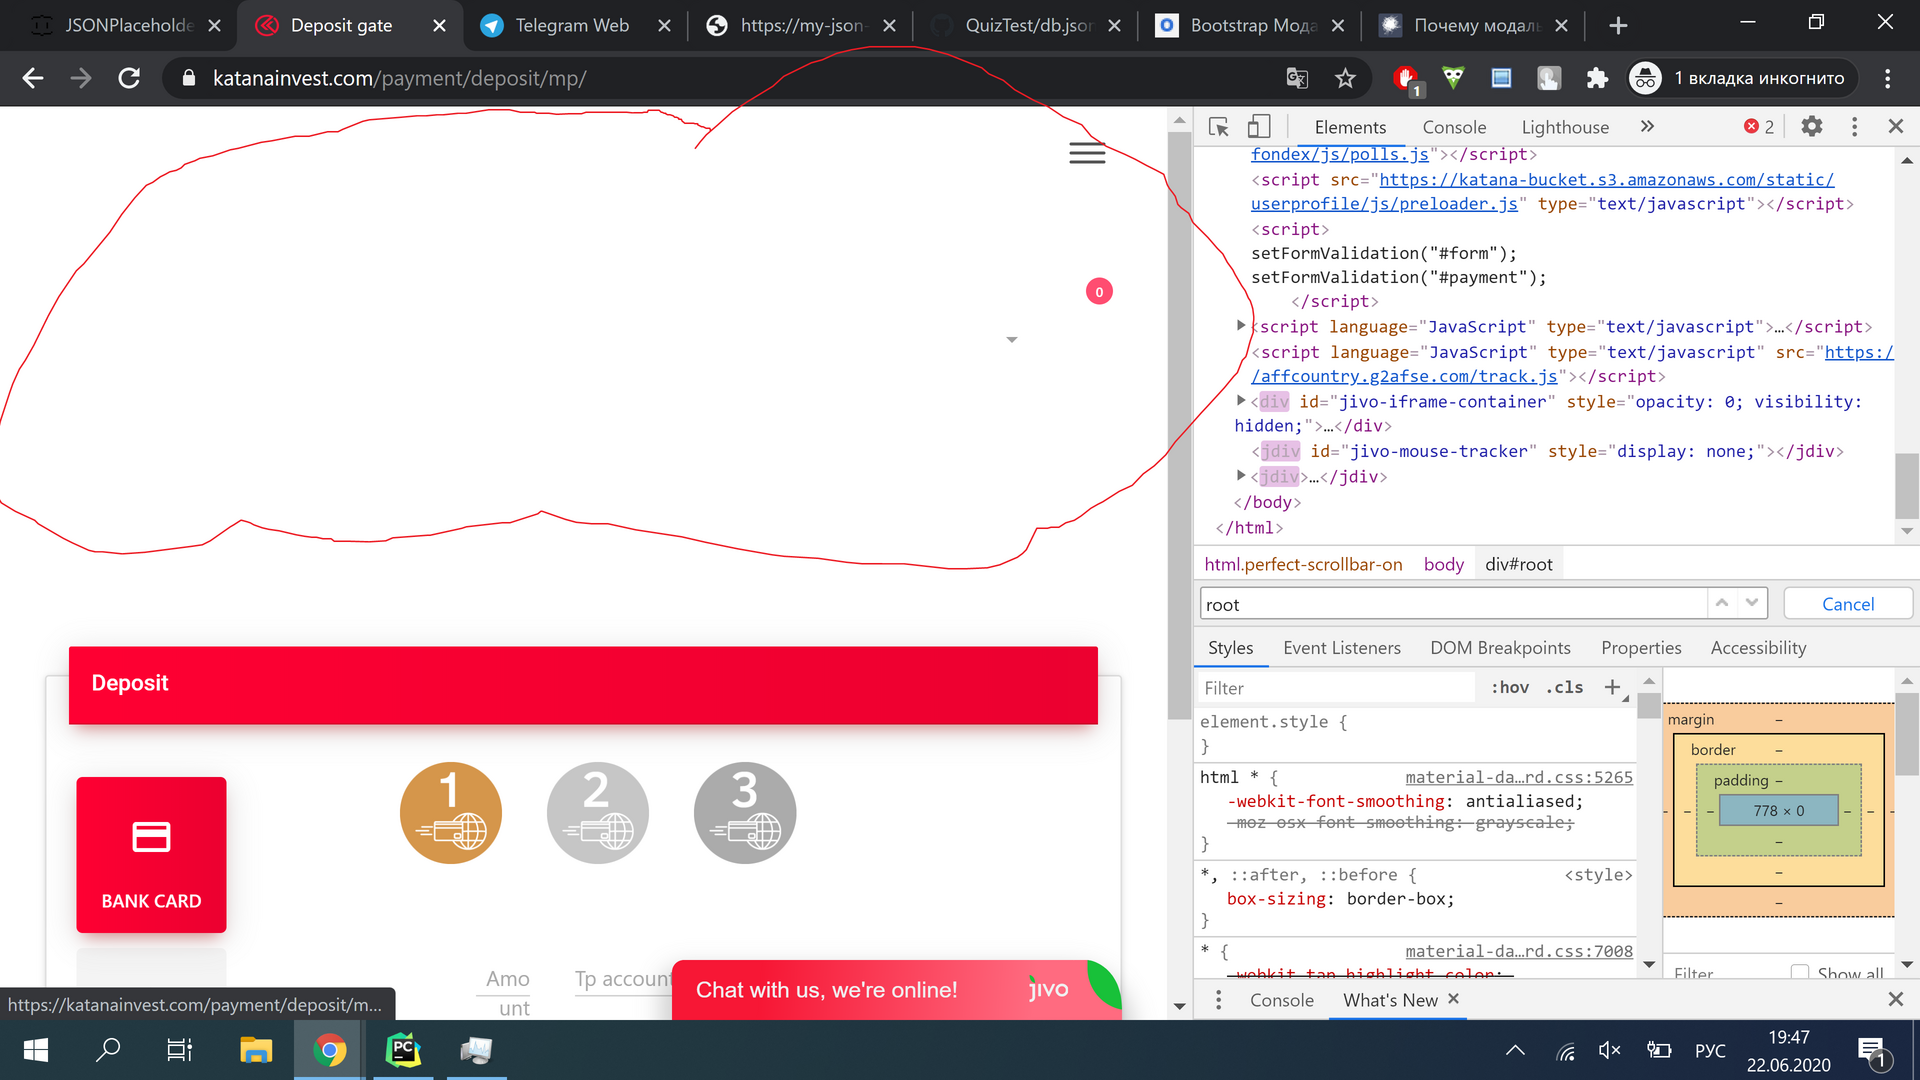Open the Event Listeners tab

[x=1342, y=648]
